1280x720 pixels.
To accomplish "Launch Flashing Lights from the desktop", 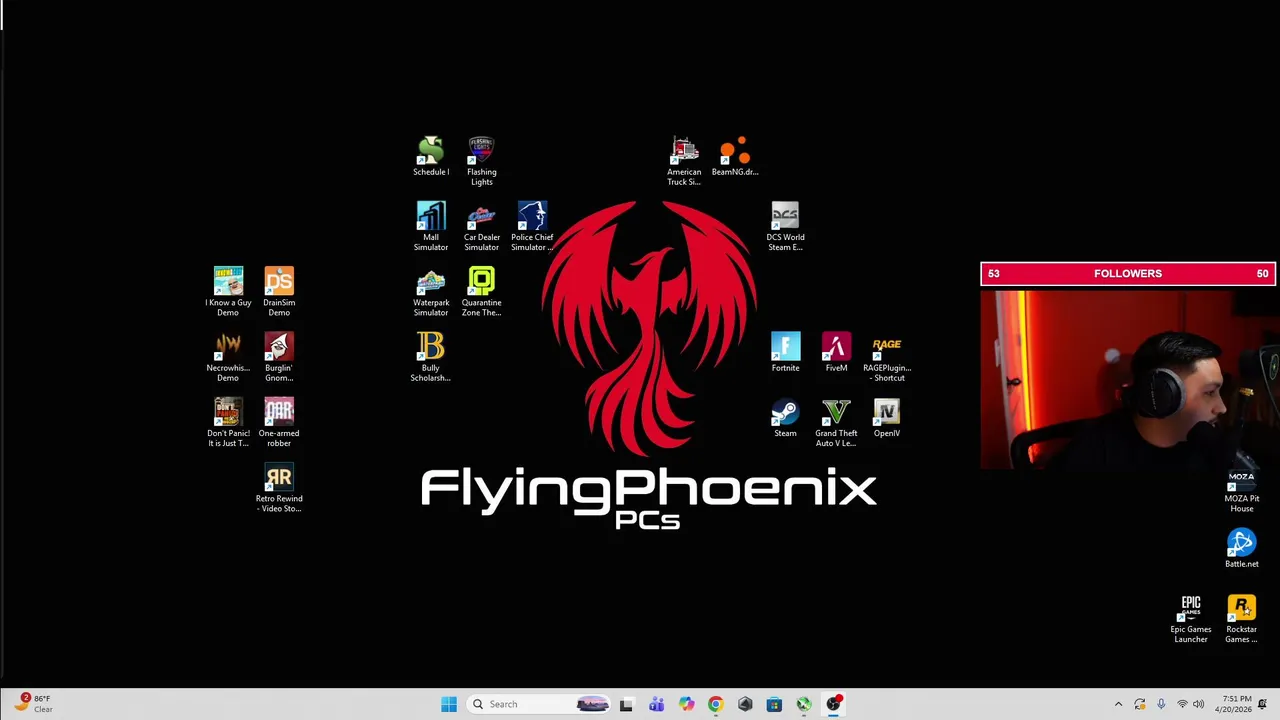I will (x=481, y=161).
